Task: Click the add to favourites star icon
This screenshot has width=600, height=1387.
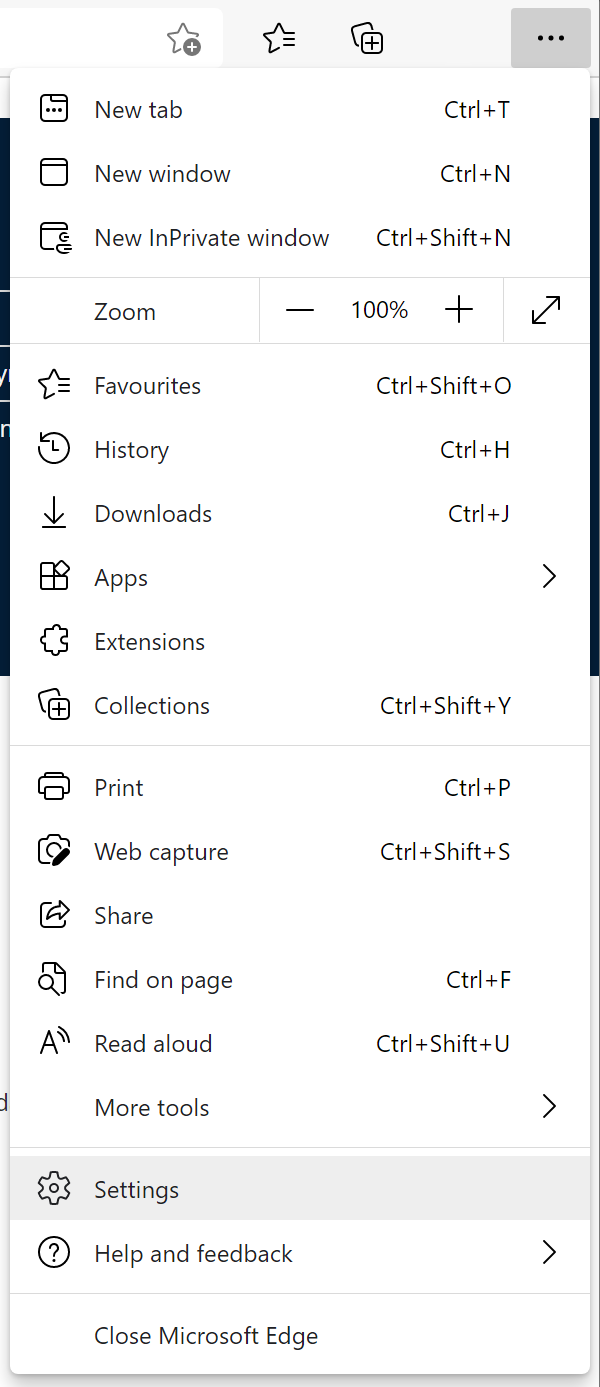Action: tap(184, 39)
